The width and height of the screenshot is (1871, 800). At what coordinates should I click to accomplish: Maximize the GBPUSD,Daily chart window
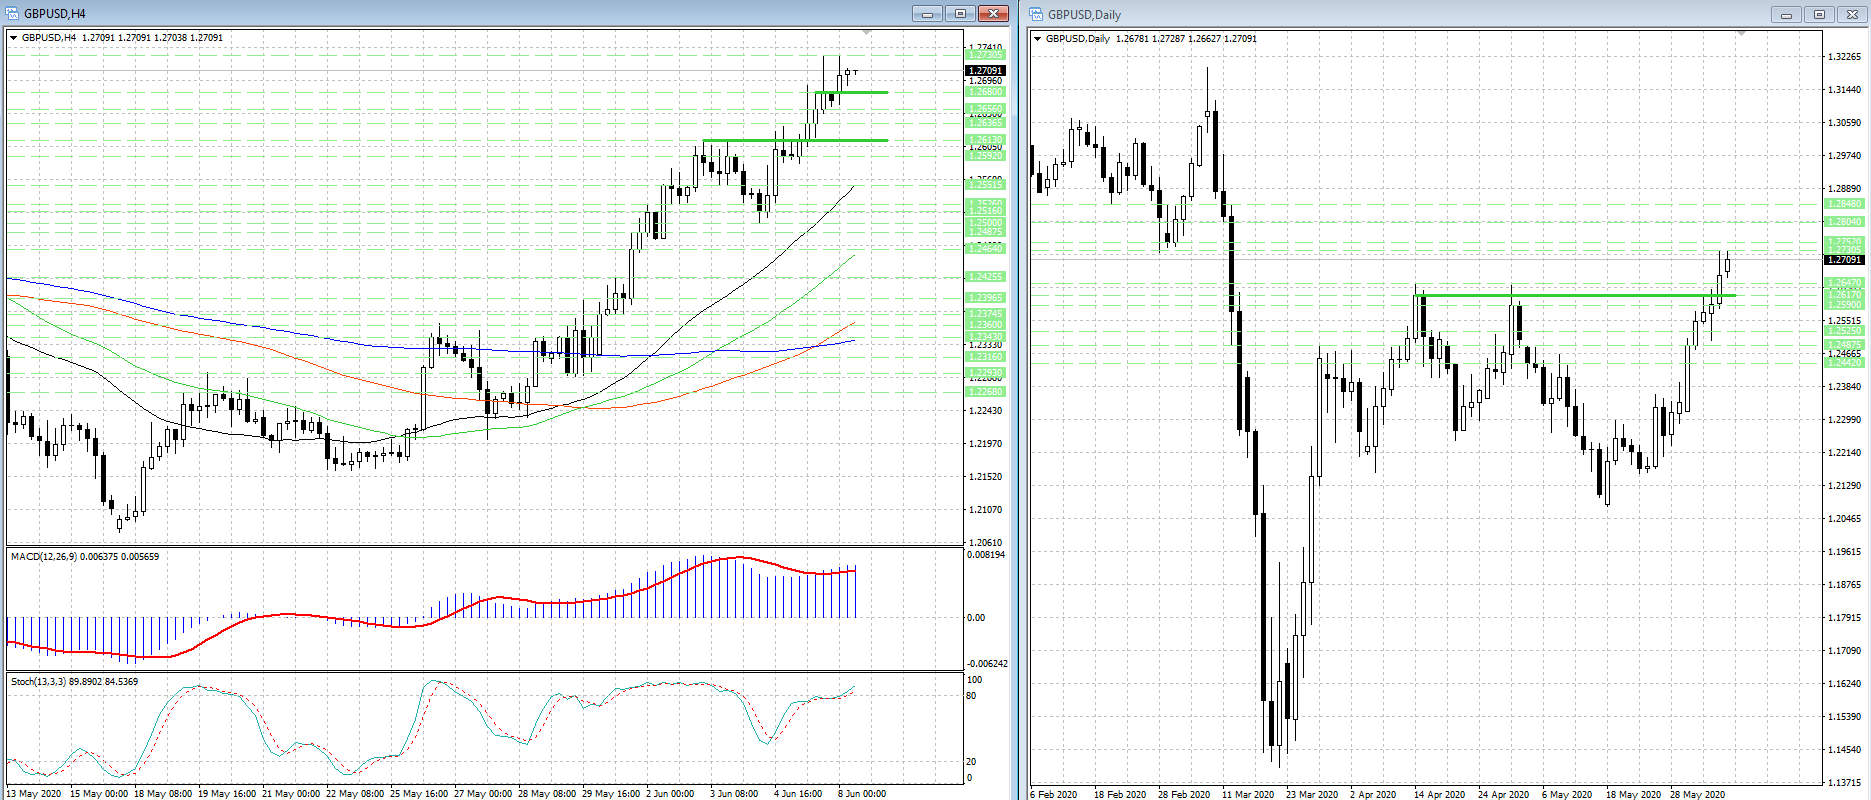1819,14
